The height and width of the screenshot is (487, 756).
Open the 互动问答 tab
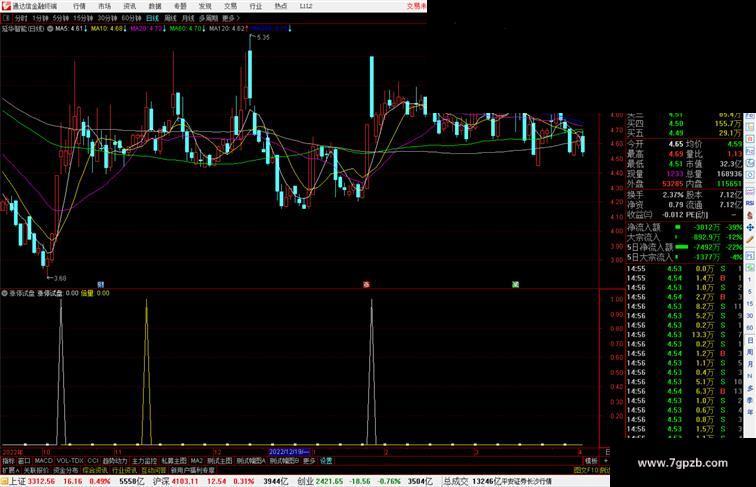(x=154, y=470)
